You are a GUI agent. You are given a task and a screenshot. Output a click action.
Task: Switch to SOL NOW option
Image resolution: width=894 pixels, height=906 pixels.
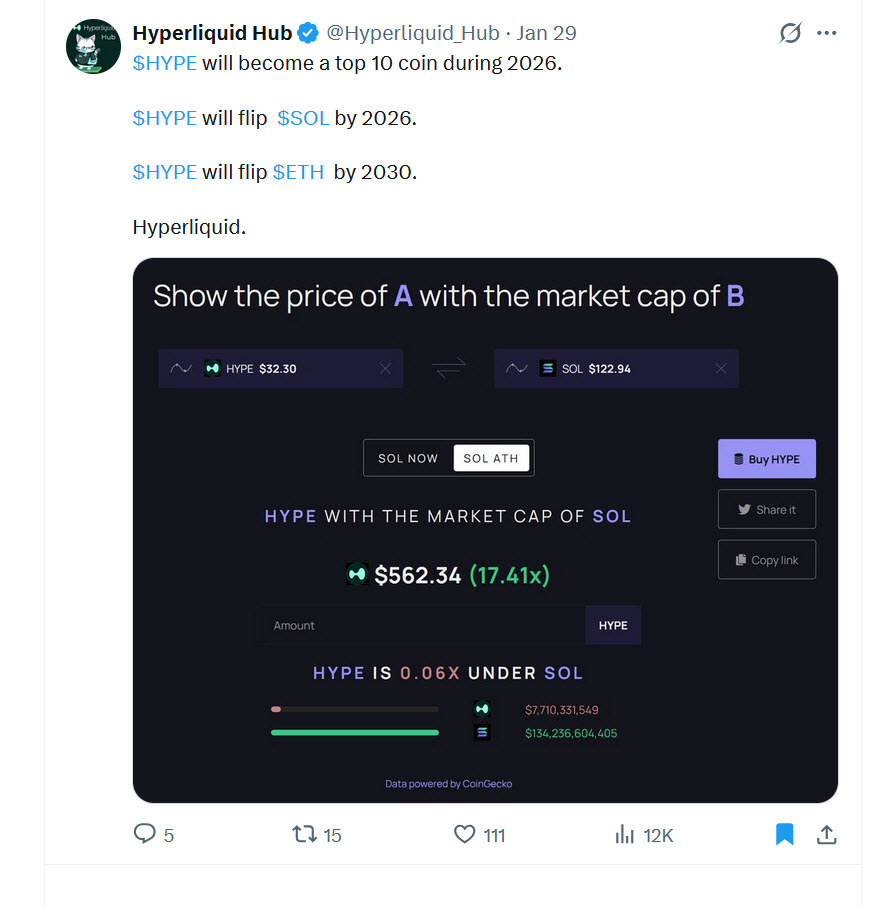(x=408, y=458)
